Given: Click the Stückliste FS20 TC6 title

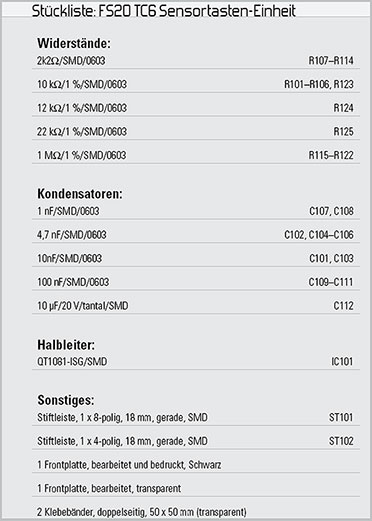Looking at the screenshot, I should [x=164, y=11].
